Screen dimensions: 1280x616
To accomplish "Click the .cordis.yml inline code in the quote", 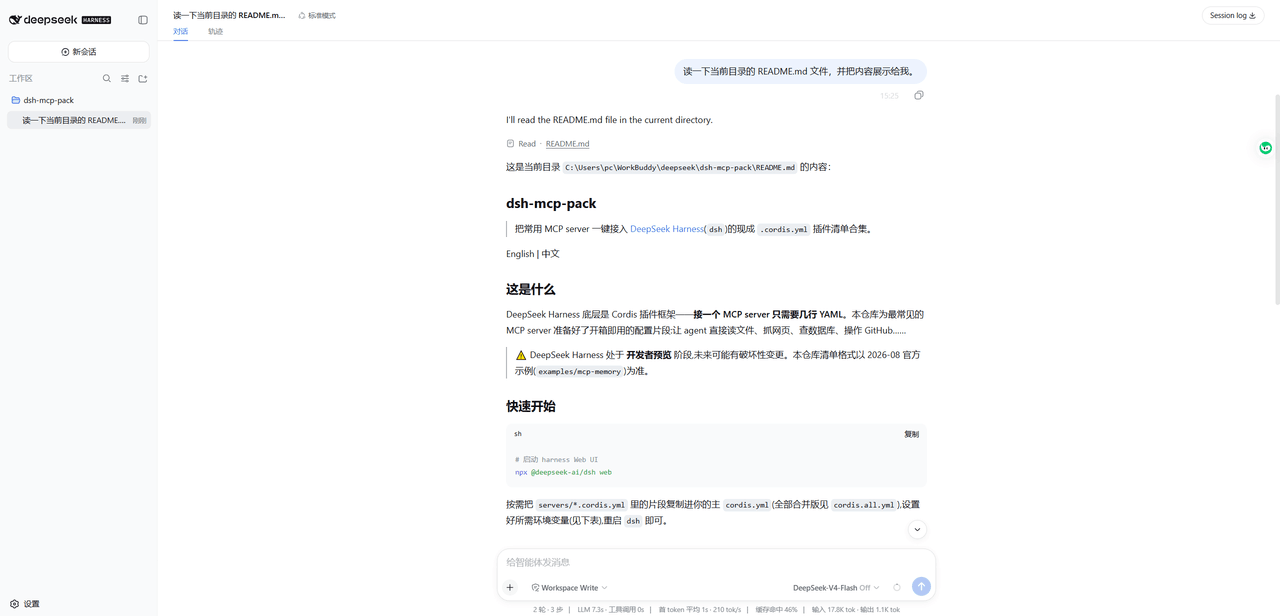I will [783, 229].
